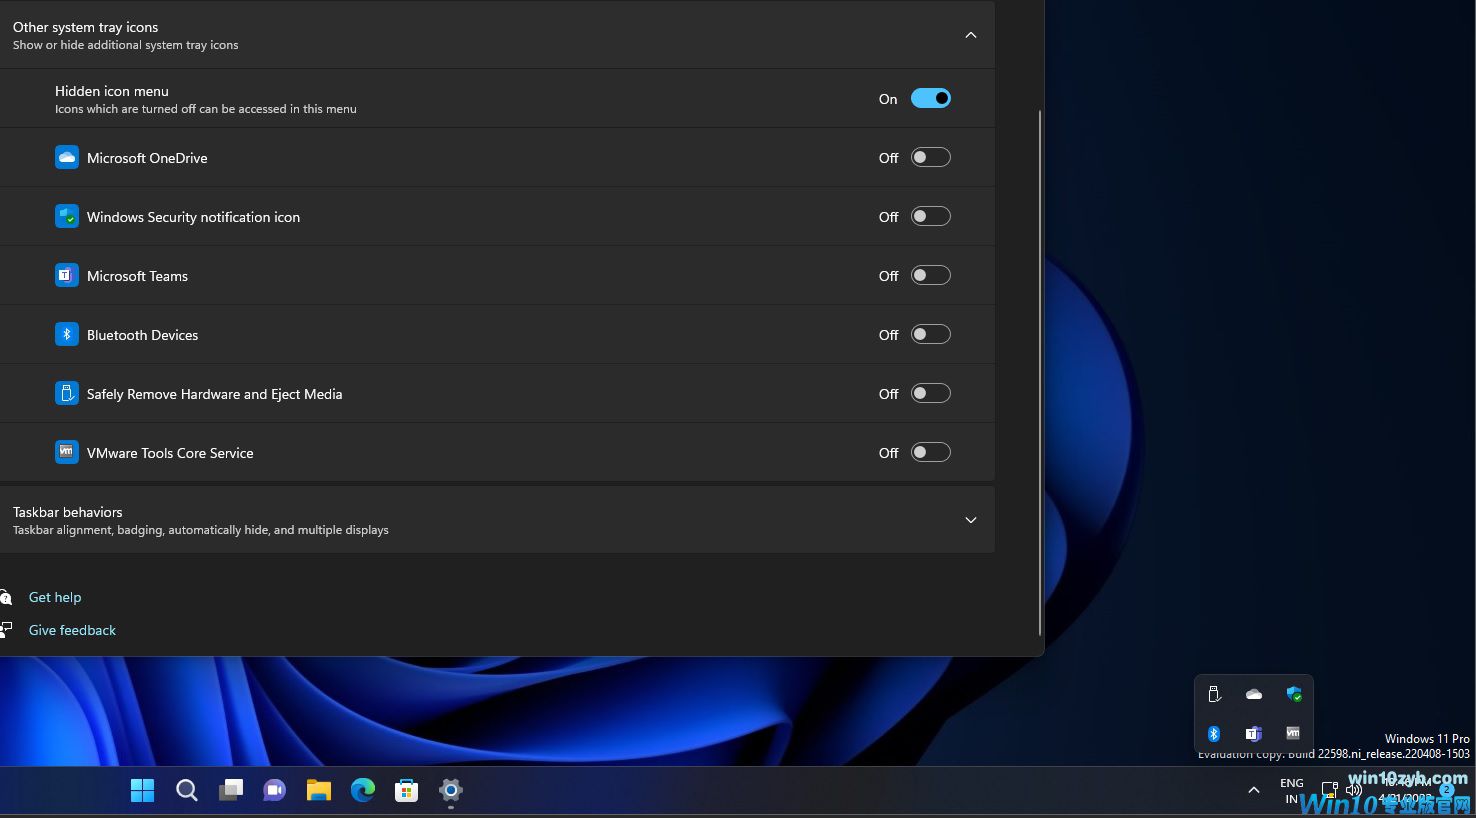Click the VMware Tools icon in tray flyout
Screen dimensions: 1476x818
(1293, 734)
